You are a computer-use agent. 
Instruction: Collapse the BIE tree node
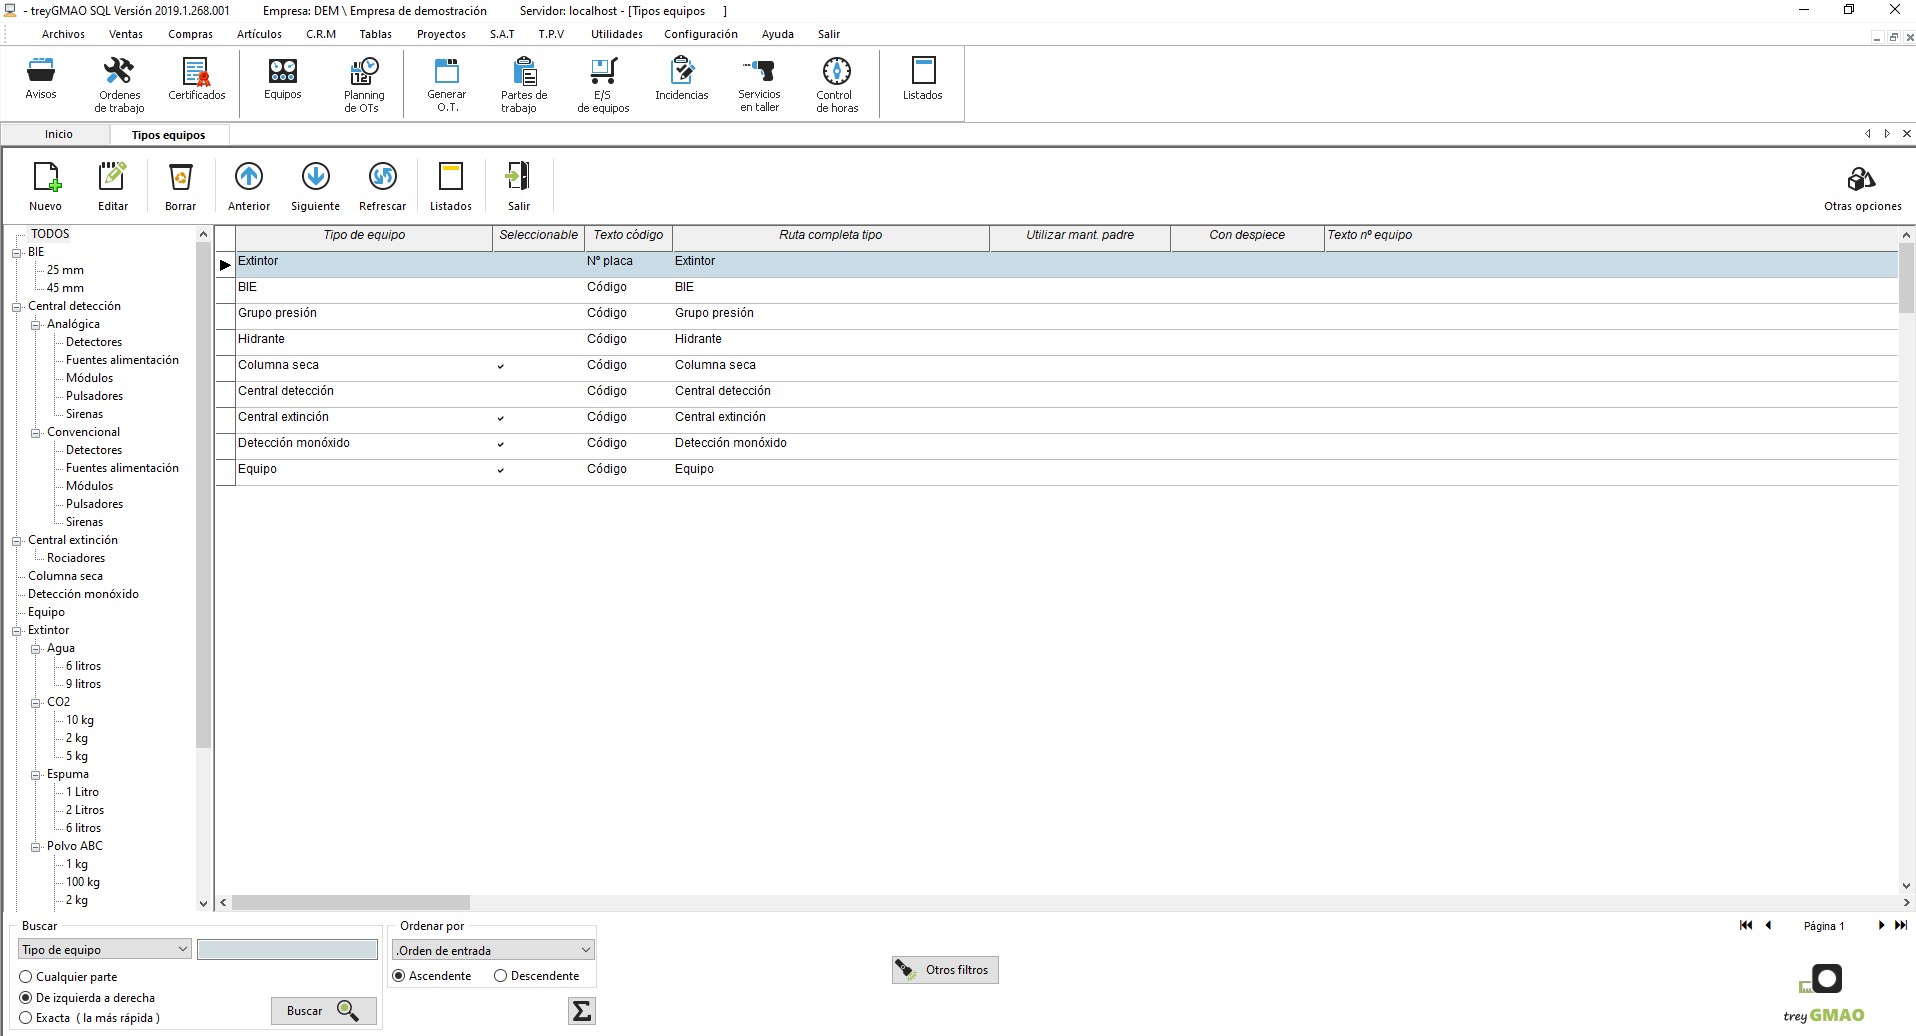(17, 253)
